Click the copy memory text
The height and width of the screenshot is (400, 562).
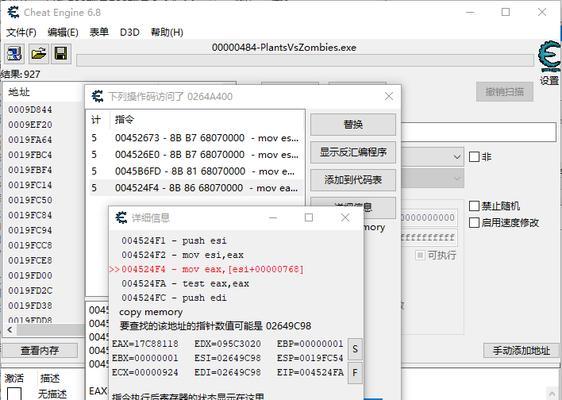151,312
